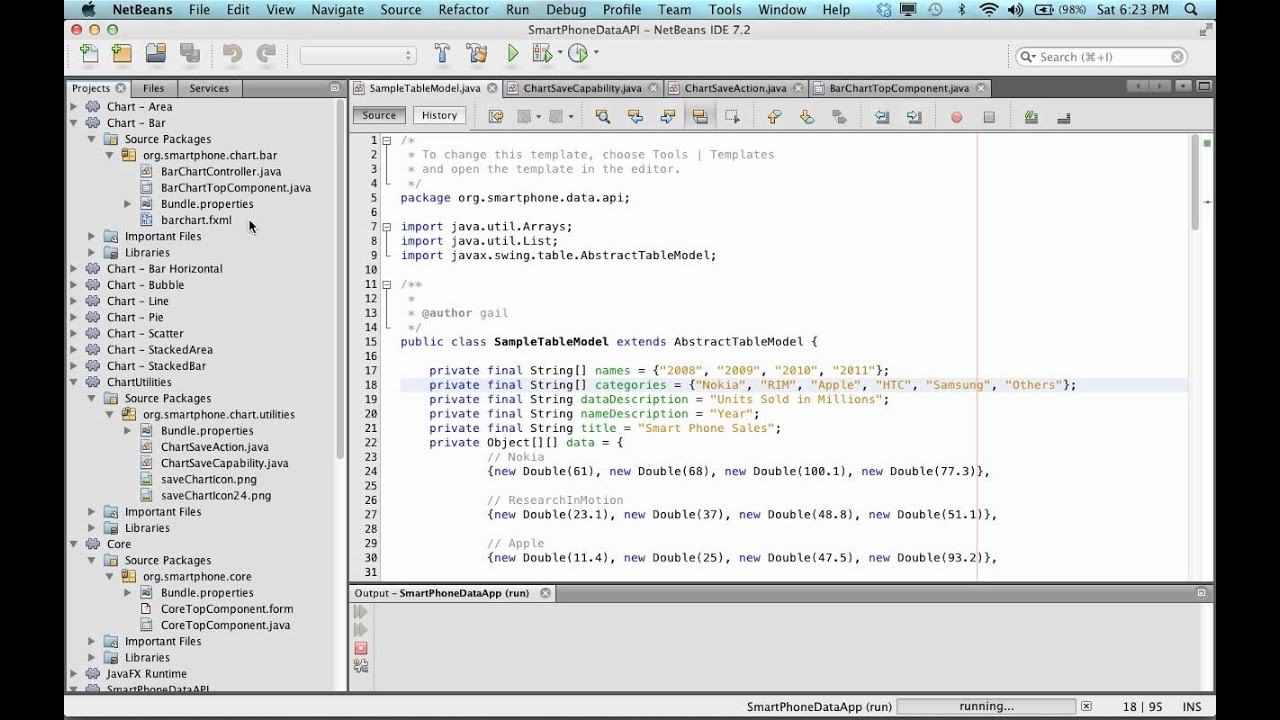
Task: Collapse the Core project node
Action: pyautogui.click(x=74, y=544)
